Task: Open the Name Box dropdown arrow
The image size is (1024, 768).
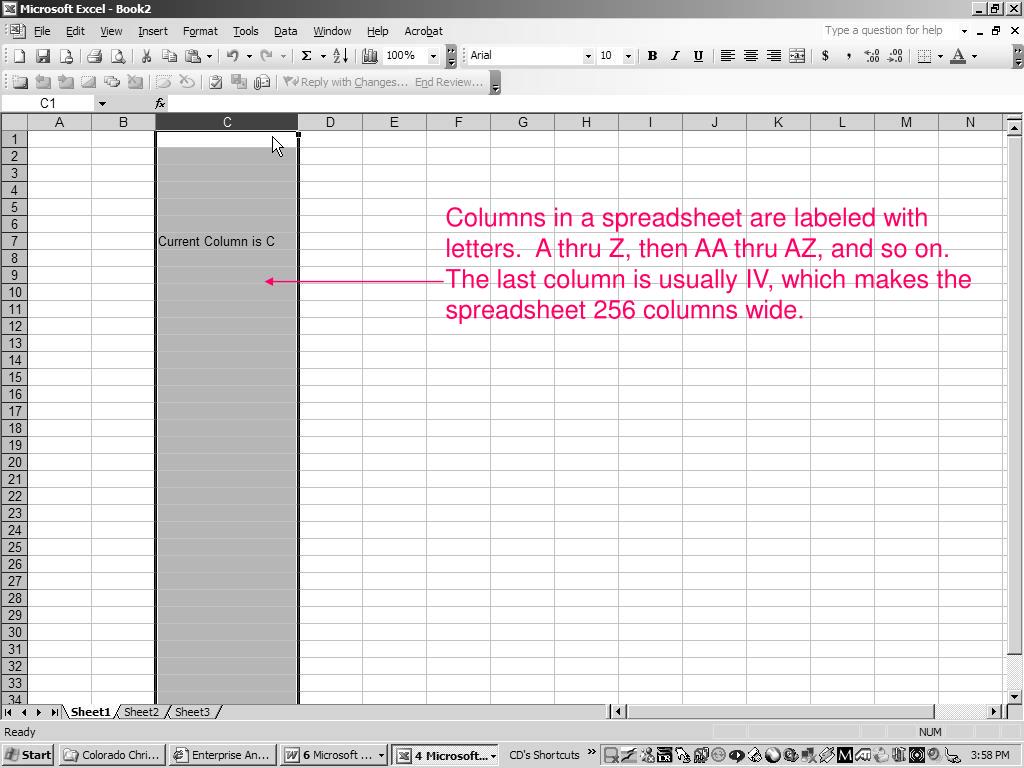Action: pos(102,103)
